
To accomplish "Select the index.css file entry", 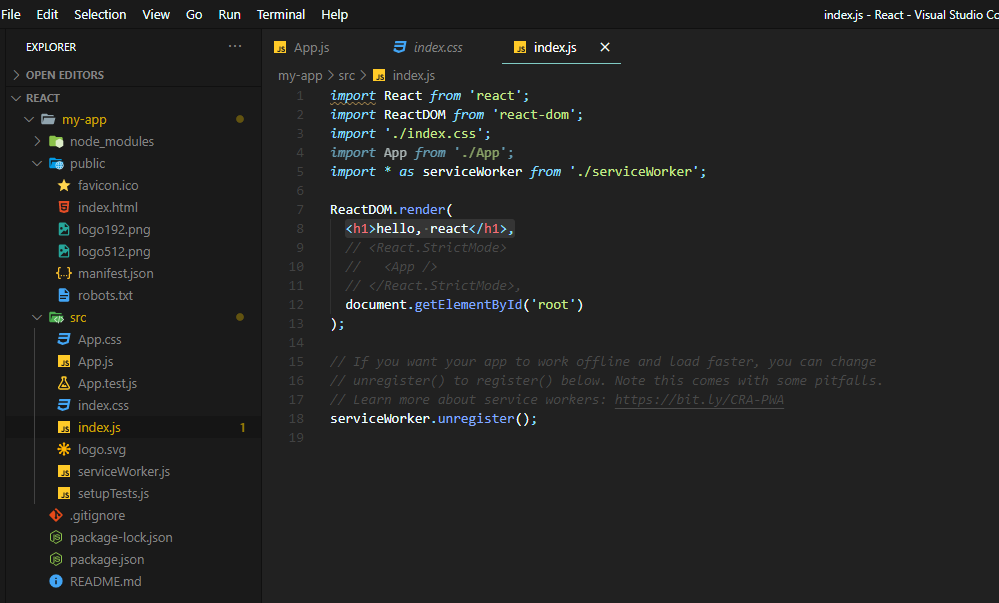I will click(100, 405).
